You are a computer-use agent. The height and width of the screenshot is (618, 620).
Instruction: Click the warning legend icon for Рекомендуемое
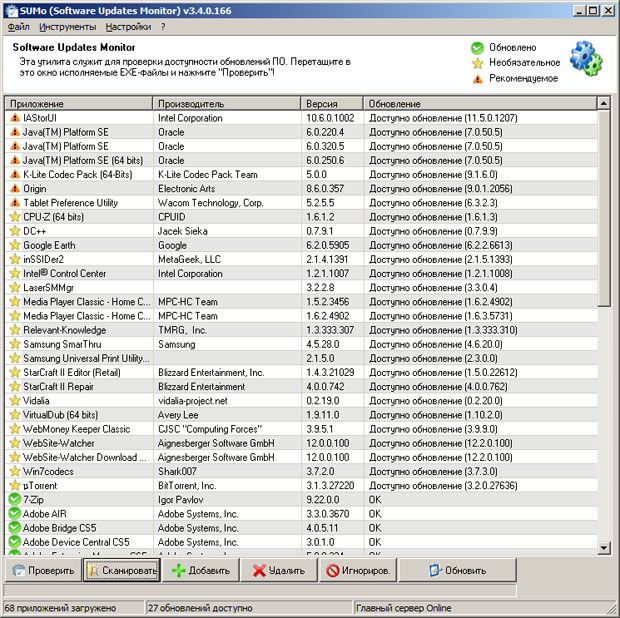478,79
